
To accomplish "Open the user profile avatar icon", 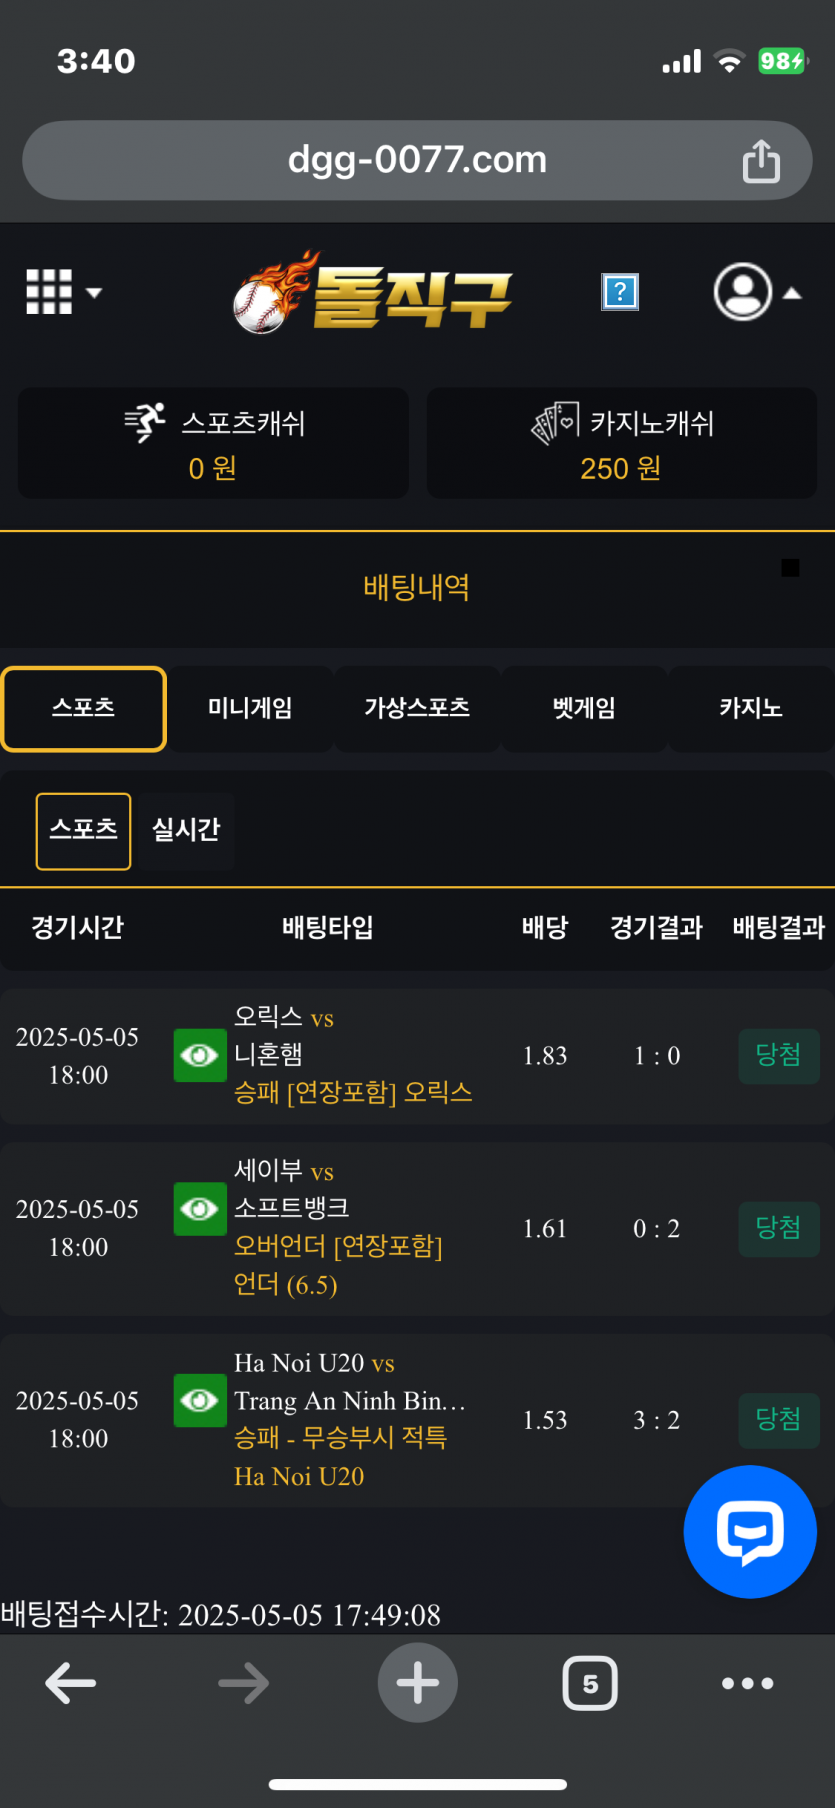I will pos(743,292).
